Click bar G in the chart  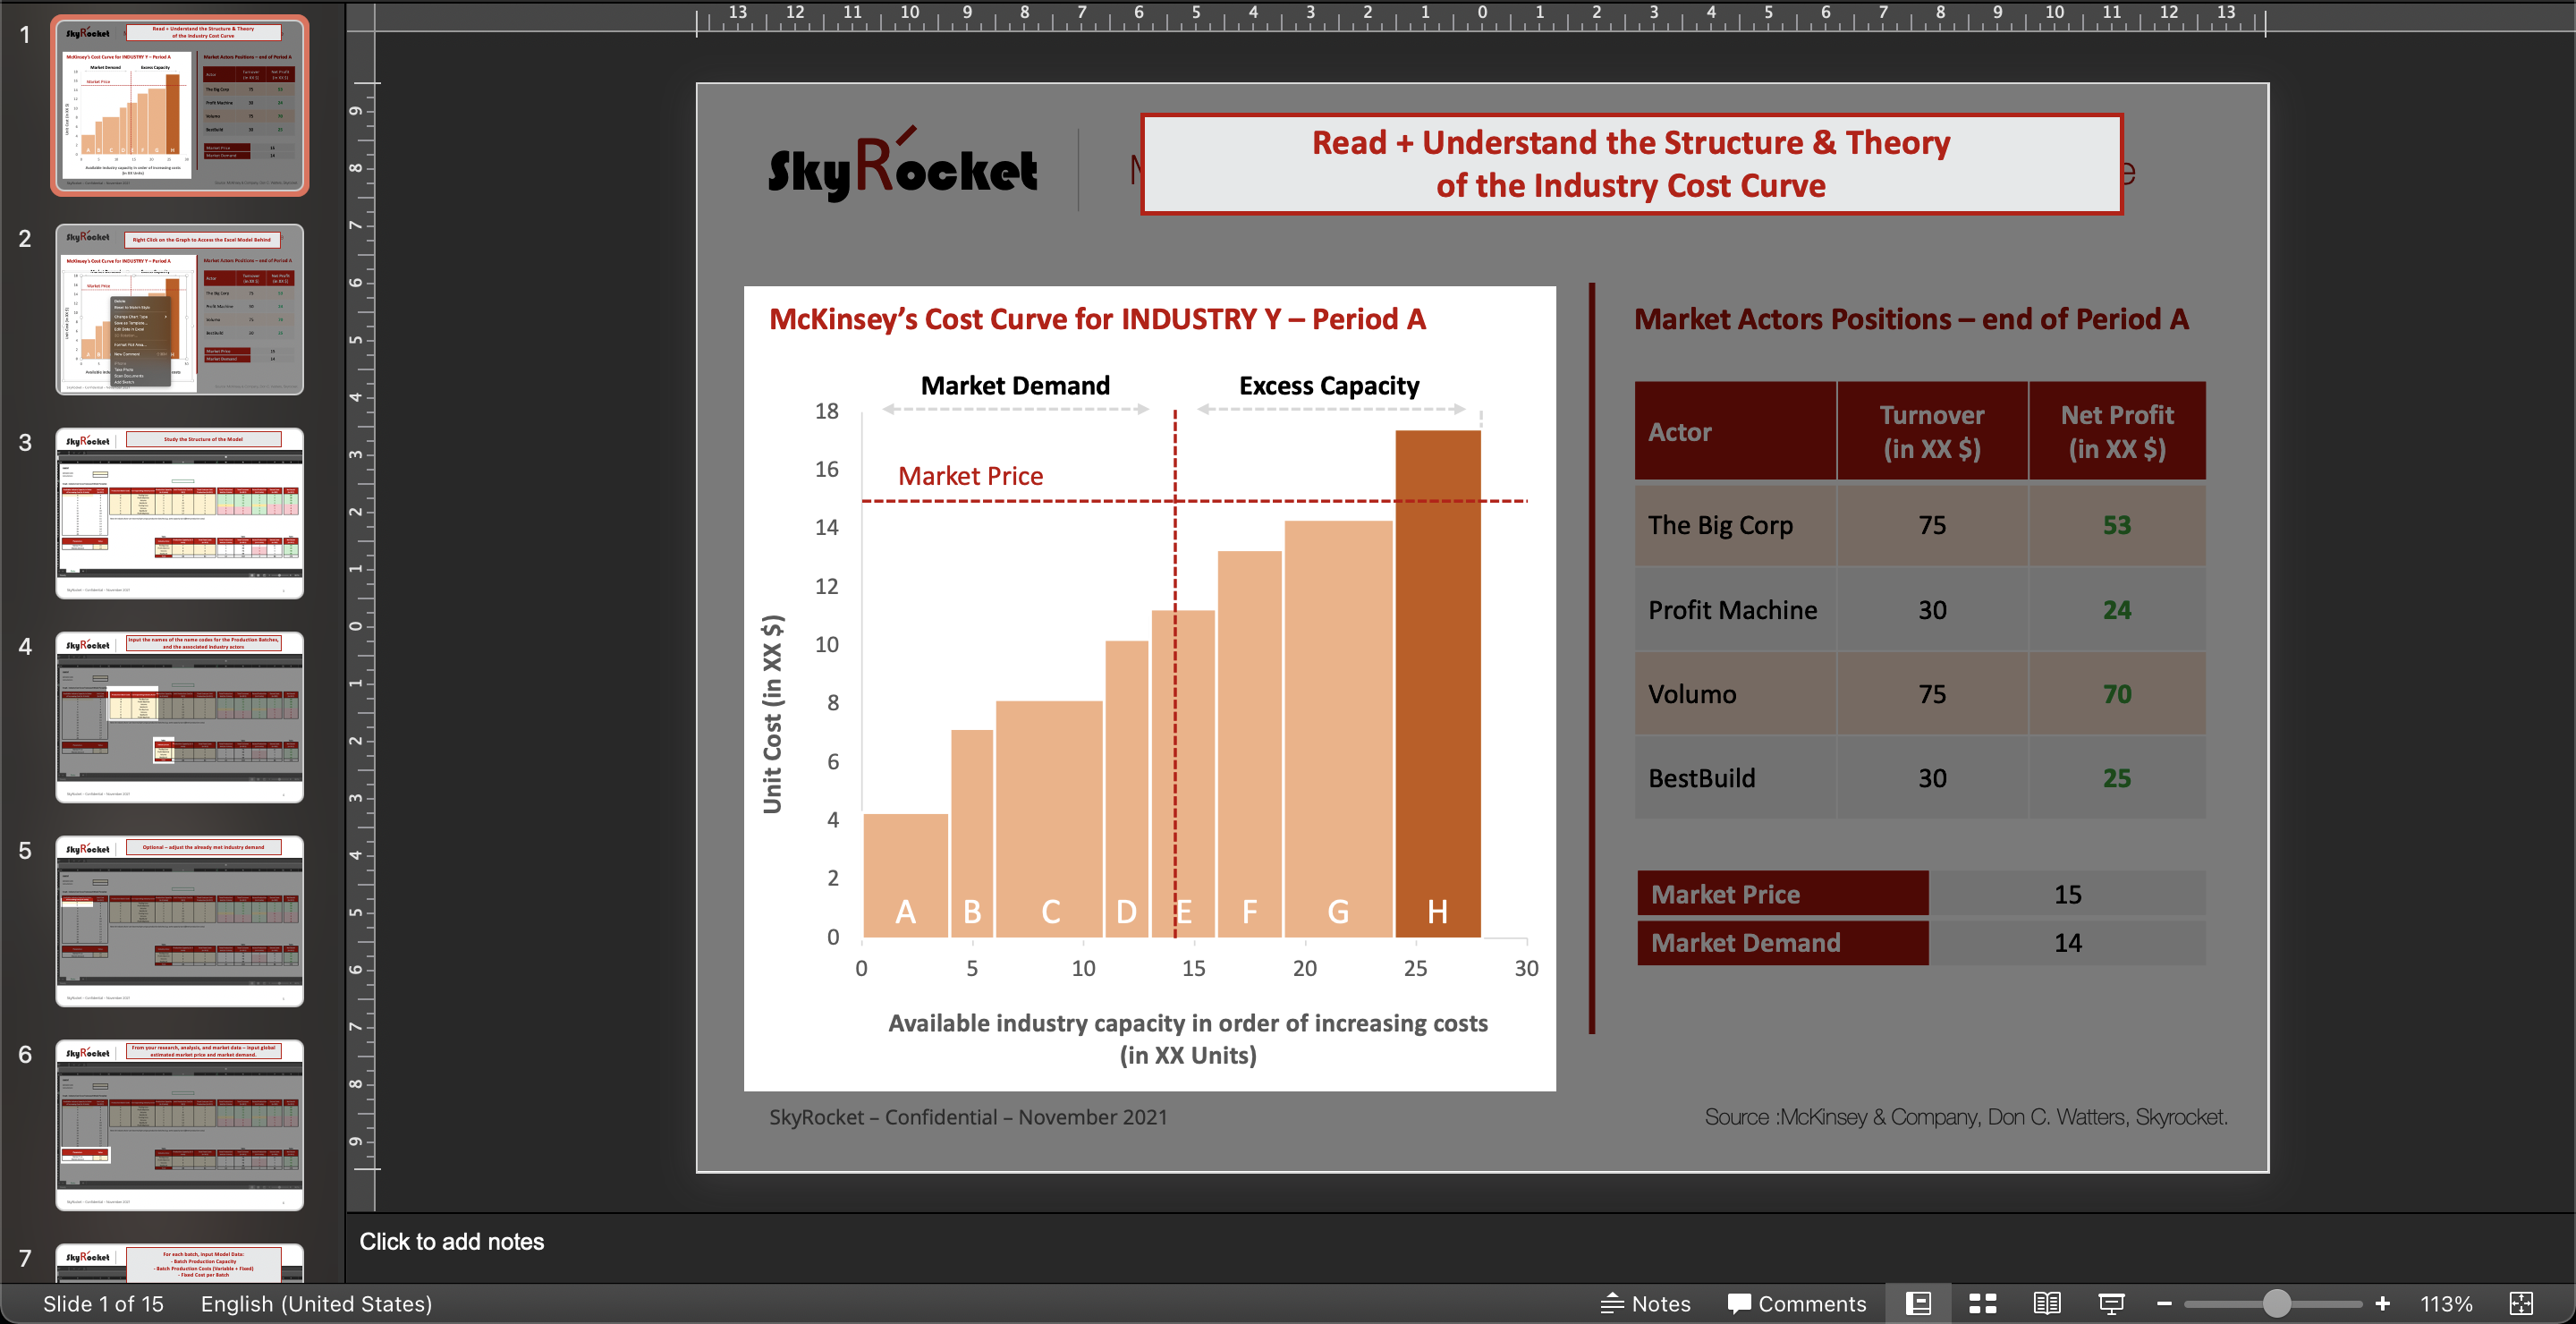tap(1338, 729)
